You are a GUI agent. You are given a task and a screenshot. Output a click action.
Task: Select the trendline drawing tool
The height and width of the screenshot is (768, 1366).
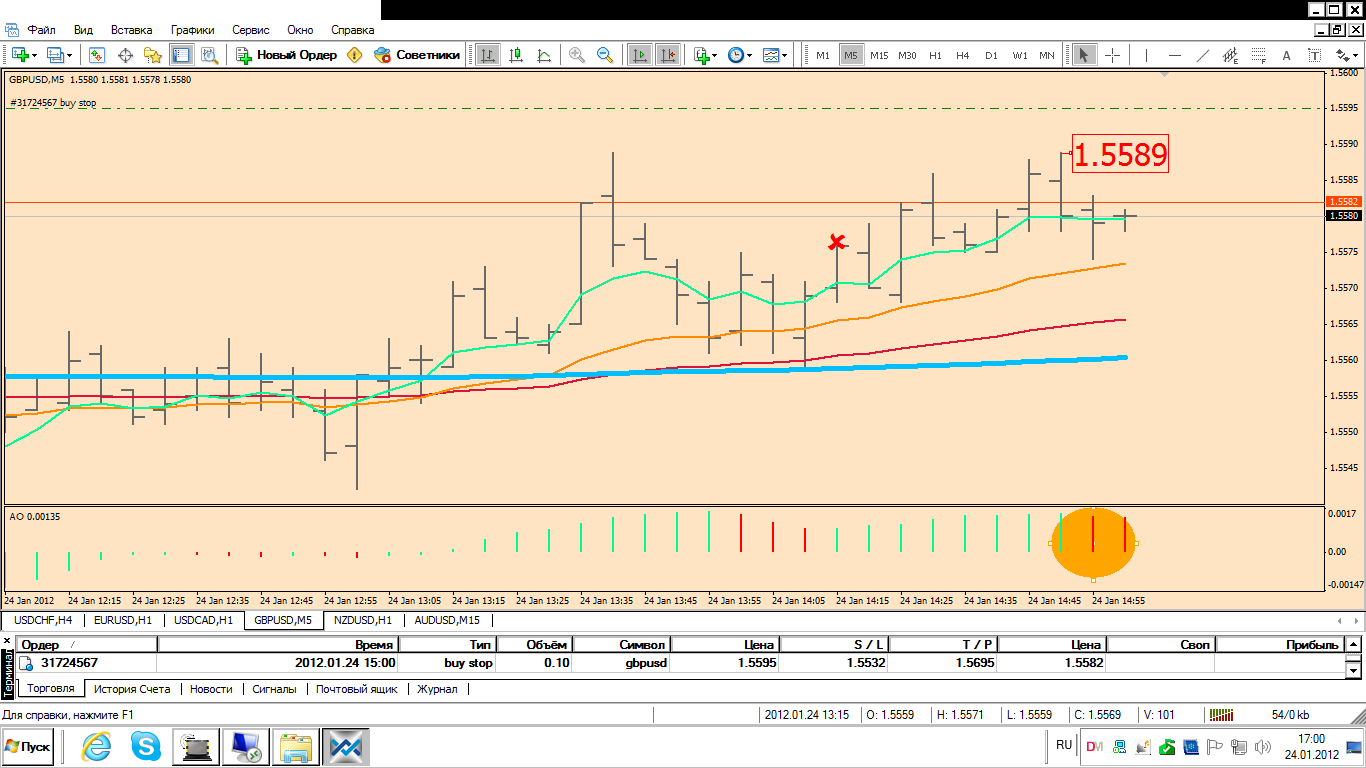click(x=1203, y=55)
